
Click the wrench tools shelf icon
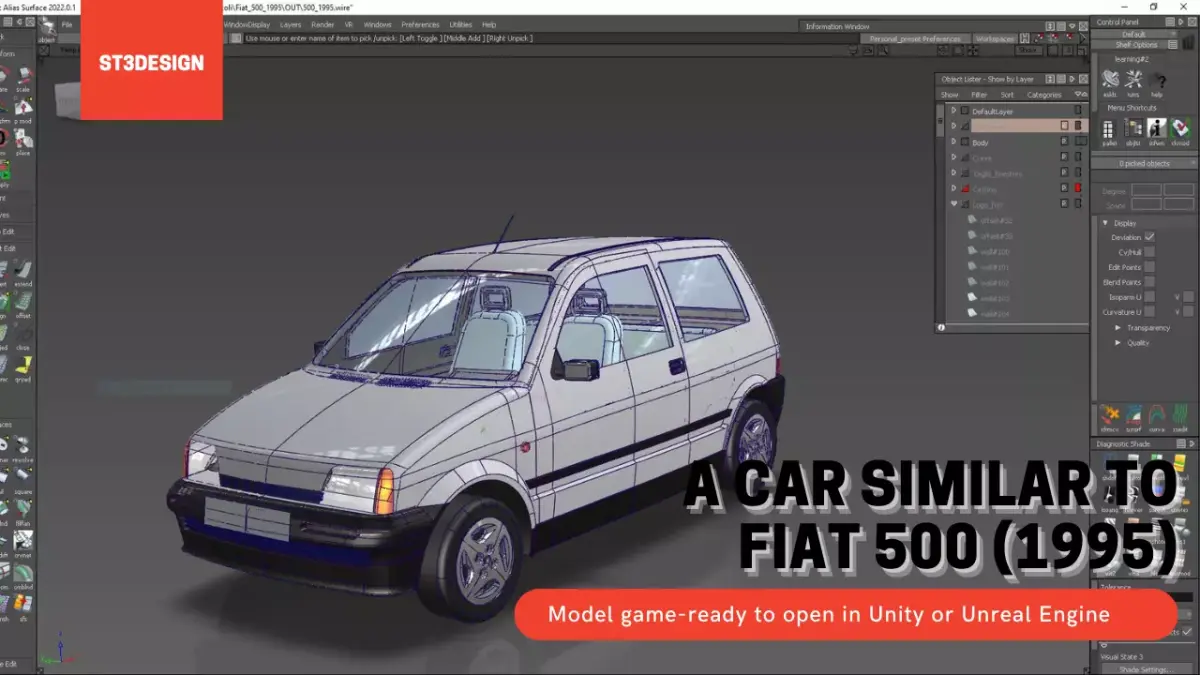[x=1134, y=81]
